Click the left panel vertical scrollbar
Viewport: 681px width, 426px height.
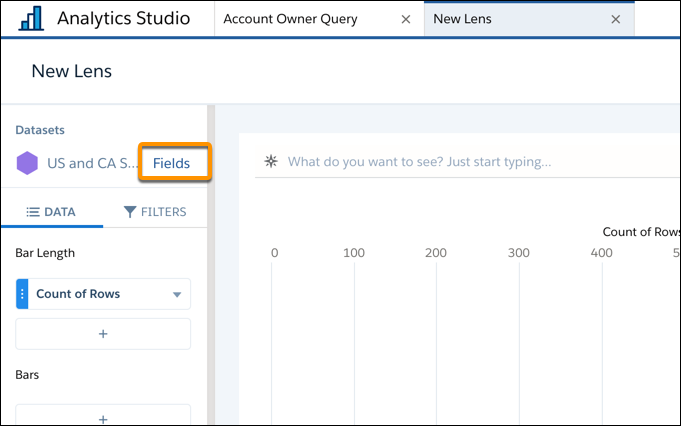(x=211, y=264)
